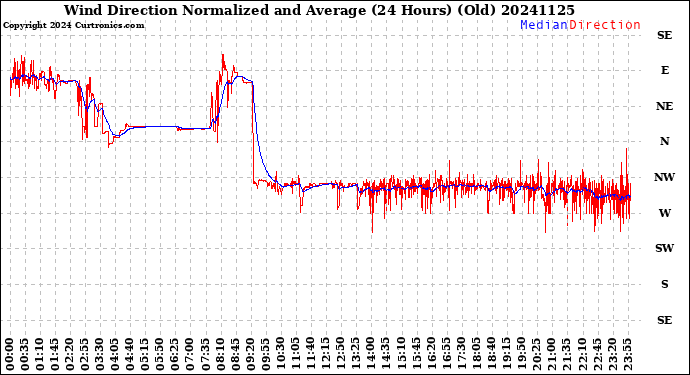Click the W direction axis label

coord(664,213)
